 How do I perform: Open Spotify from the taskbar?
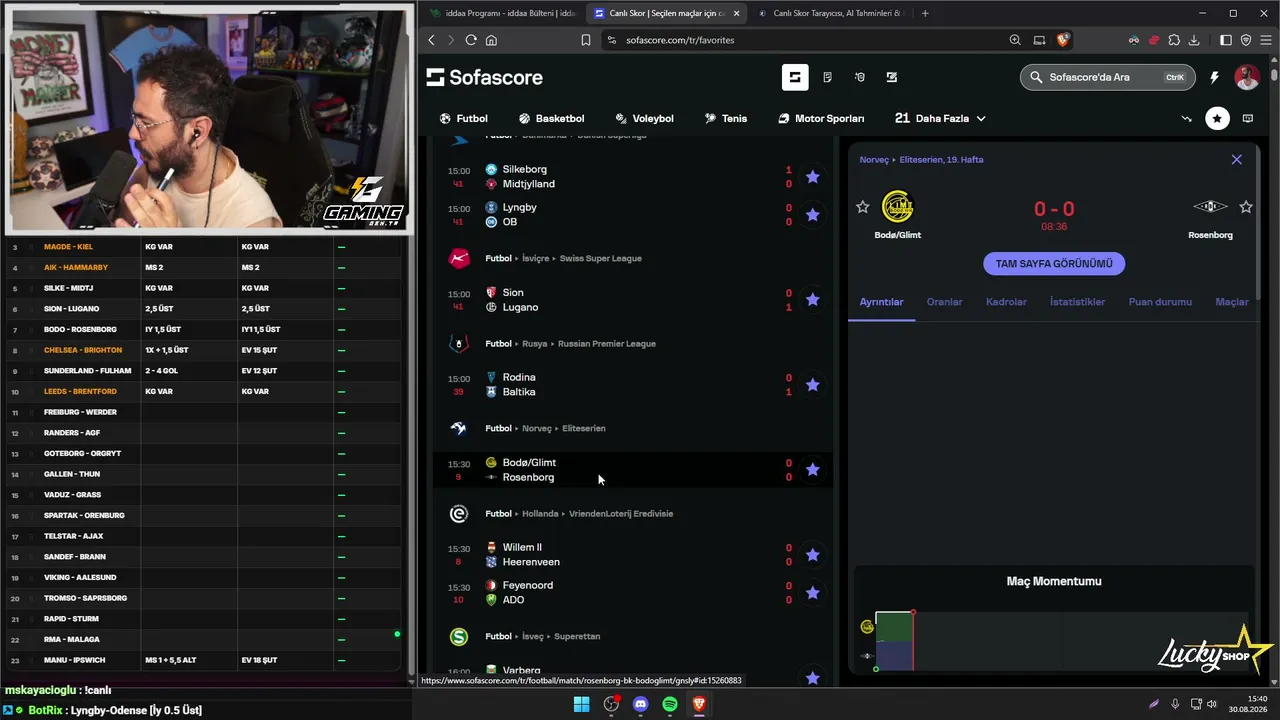(x=670, y=704)
